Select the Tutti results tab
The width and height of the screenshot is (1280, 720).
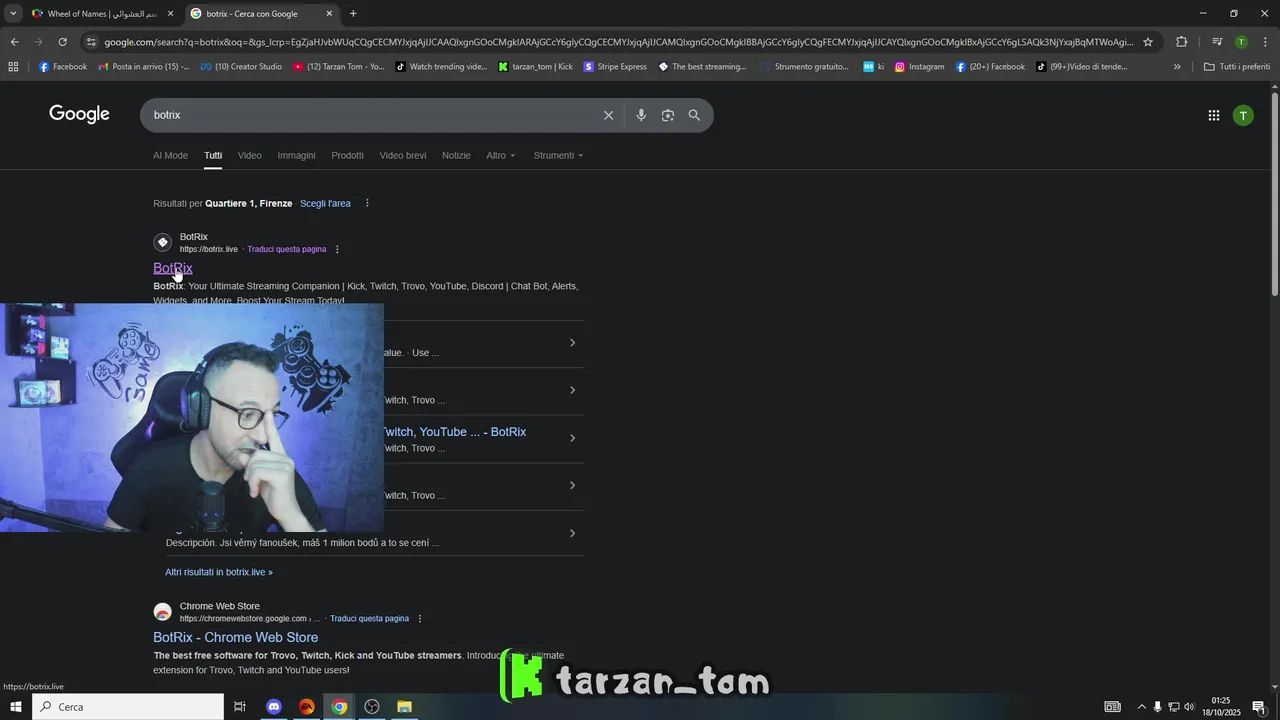(213, 155)
